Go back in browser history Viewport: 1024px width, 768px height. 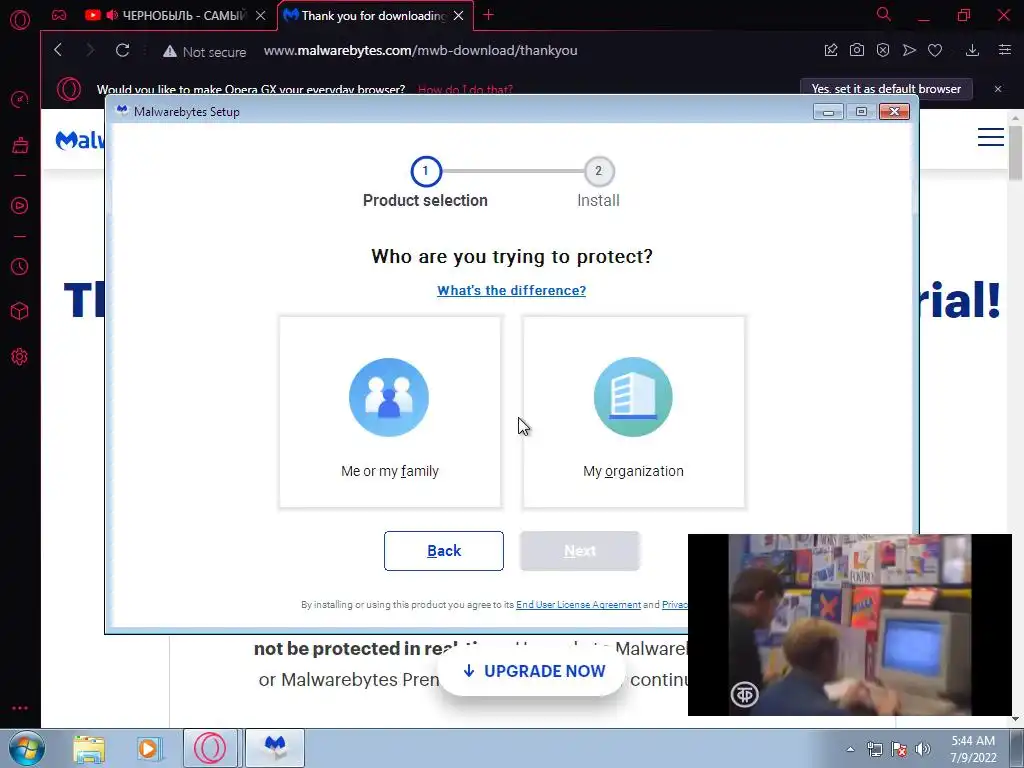(58, 50)
